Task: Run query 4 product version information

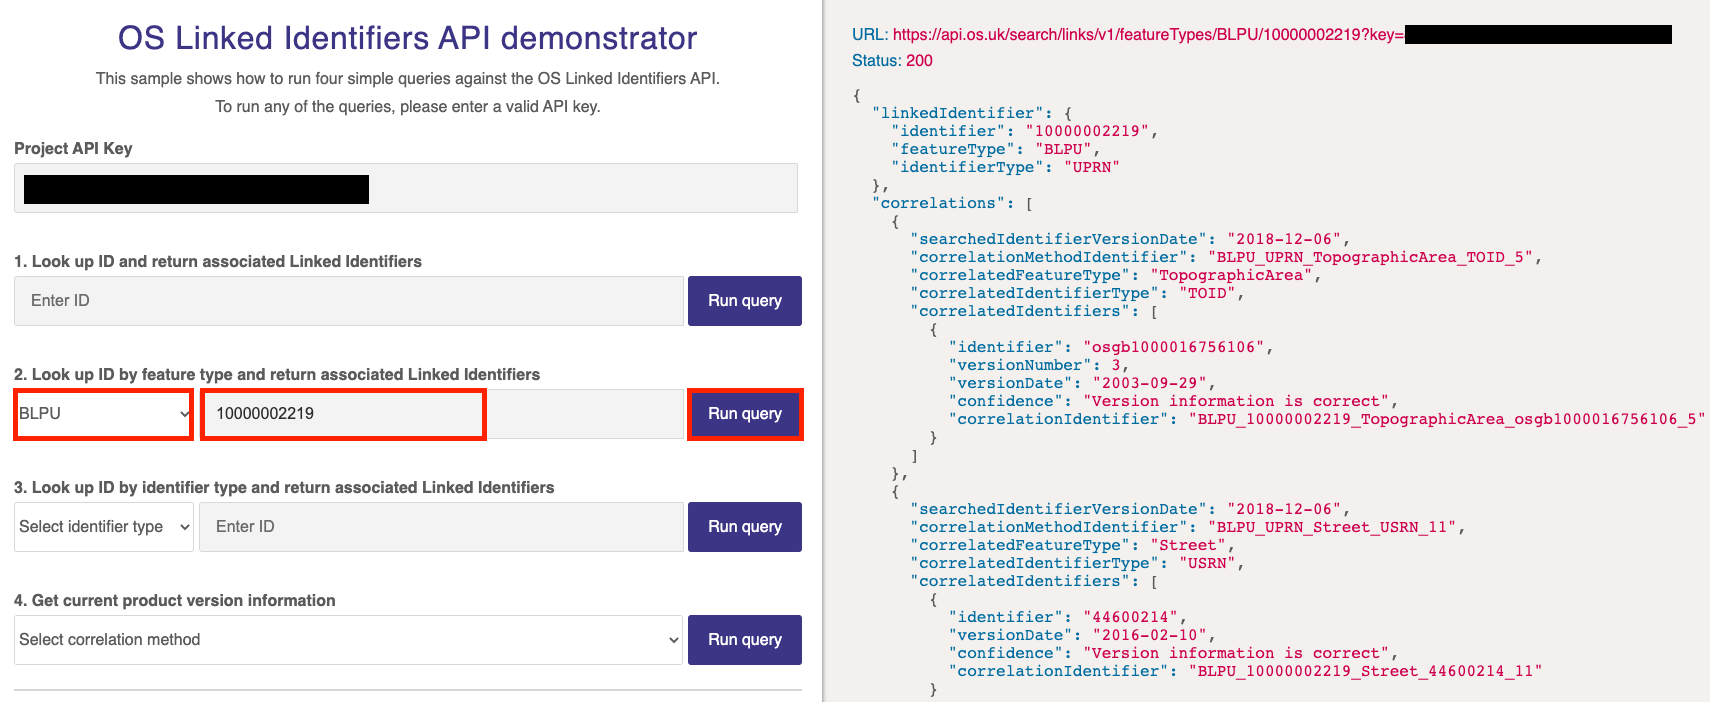Action: 745,640
